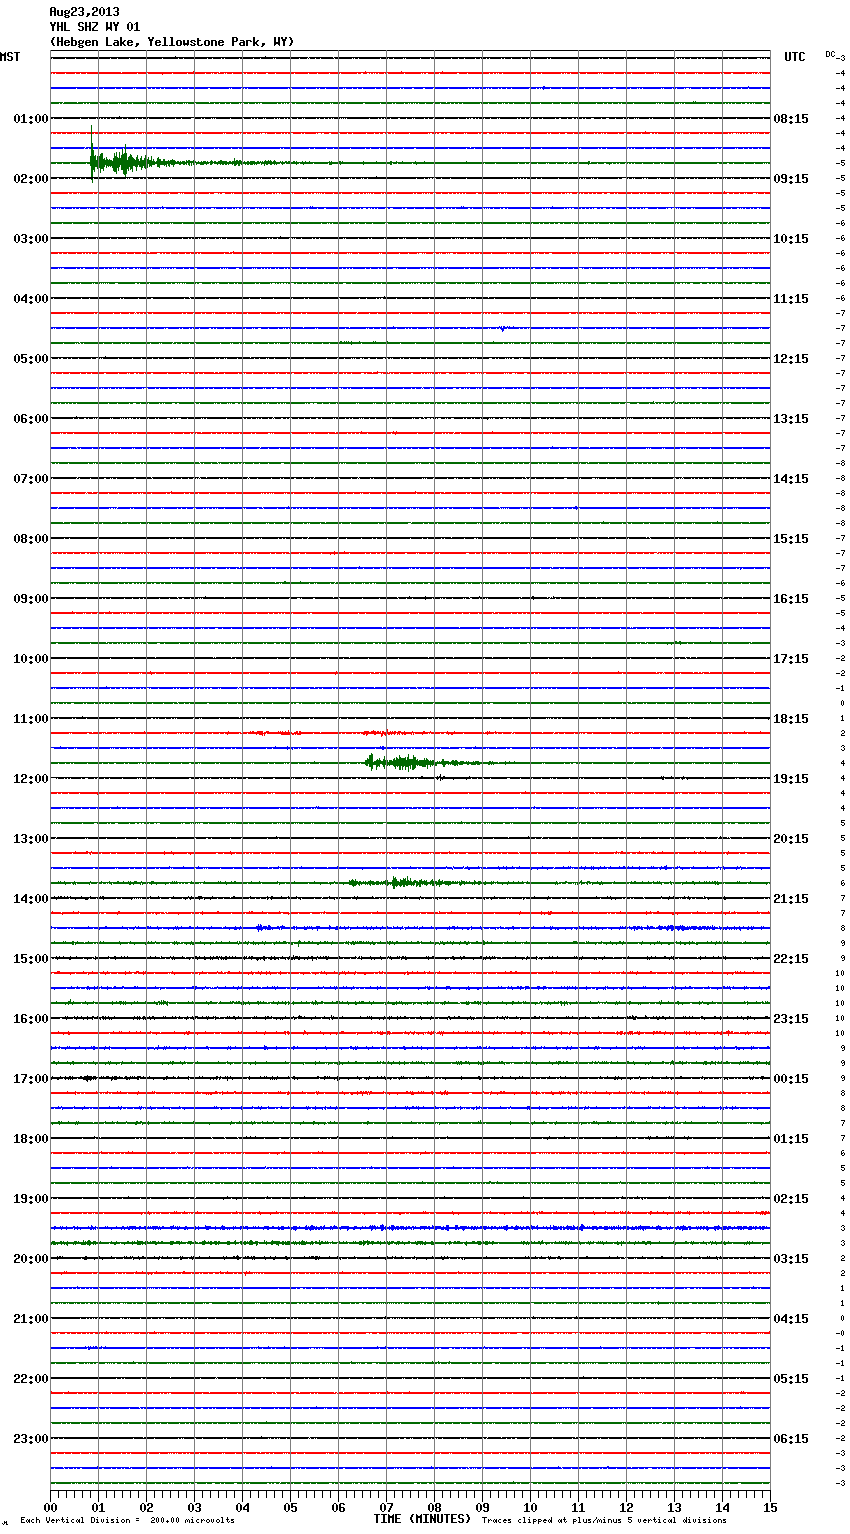
Task: Click the date label Aug23,2013
Action: [84, 12]
